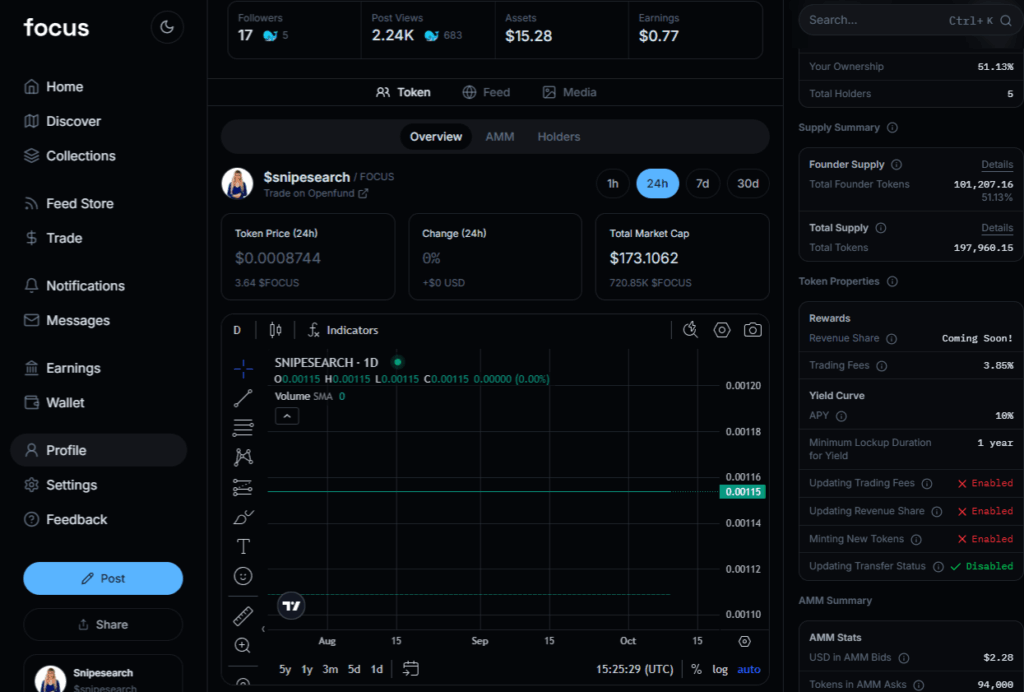The image size is (1024, 692).
Task: Select the brush drawing tool
Action: (x=243, y=517)
